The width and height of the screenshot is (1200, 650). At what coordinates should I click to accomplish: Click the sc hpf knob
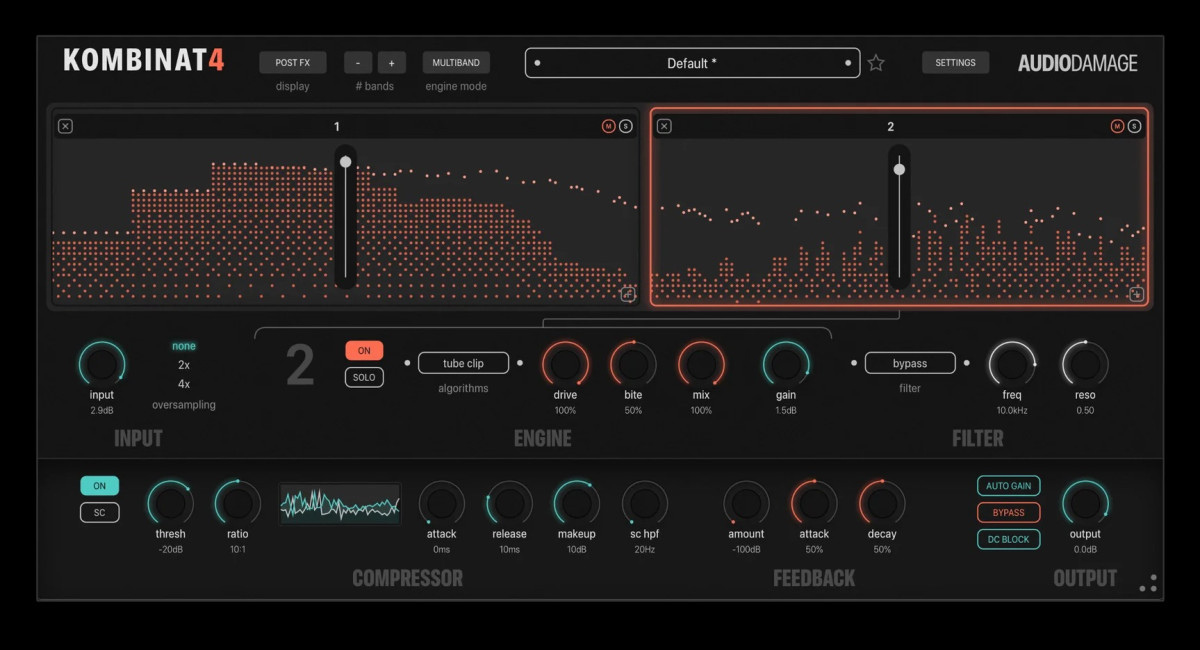tap(645, 503)
